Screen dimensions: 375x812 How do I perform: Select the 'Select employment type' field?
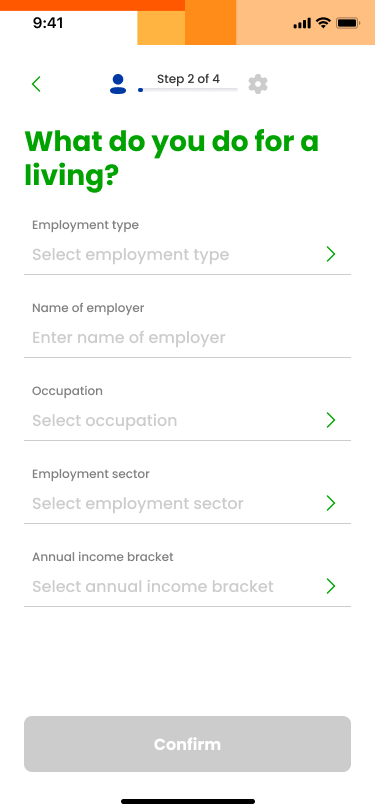coord(188,254)
